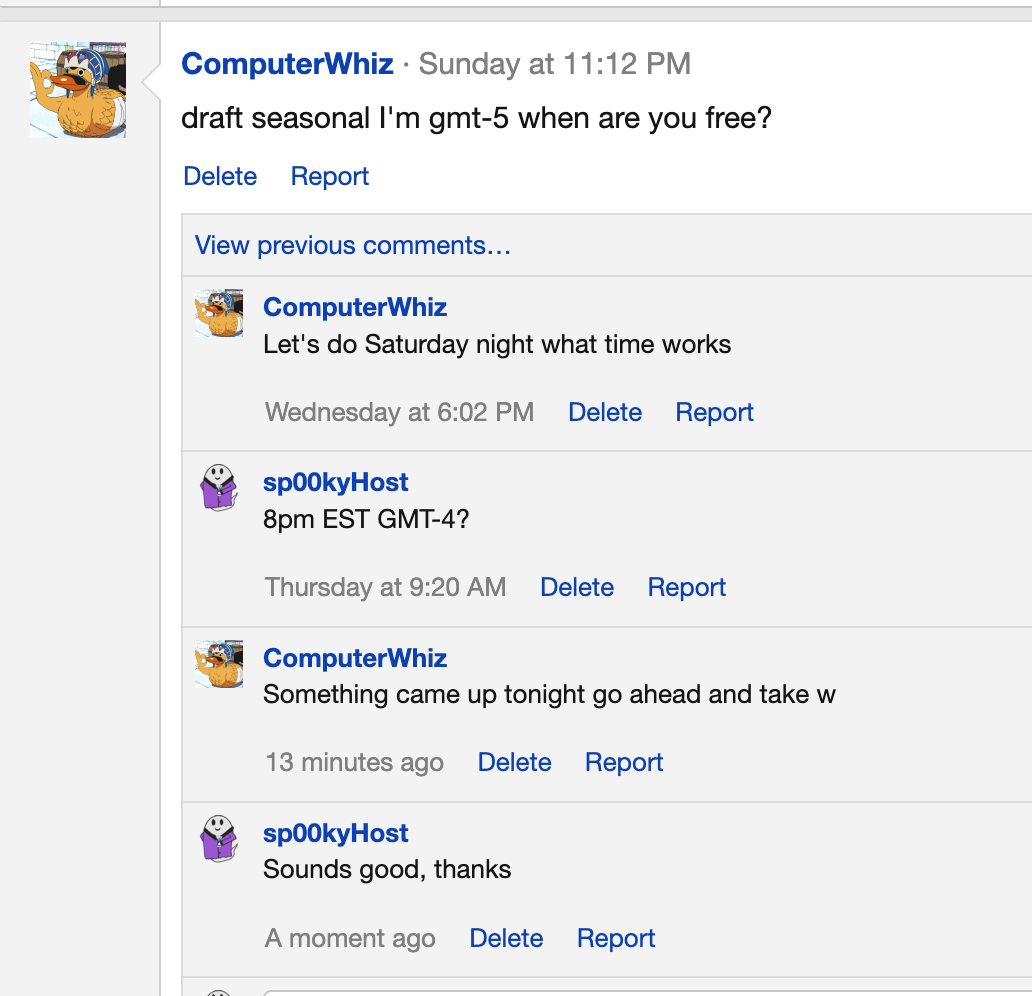
Task: Report the comment posted a moment ago
Action: (616, 939)
